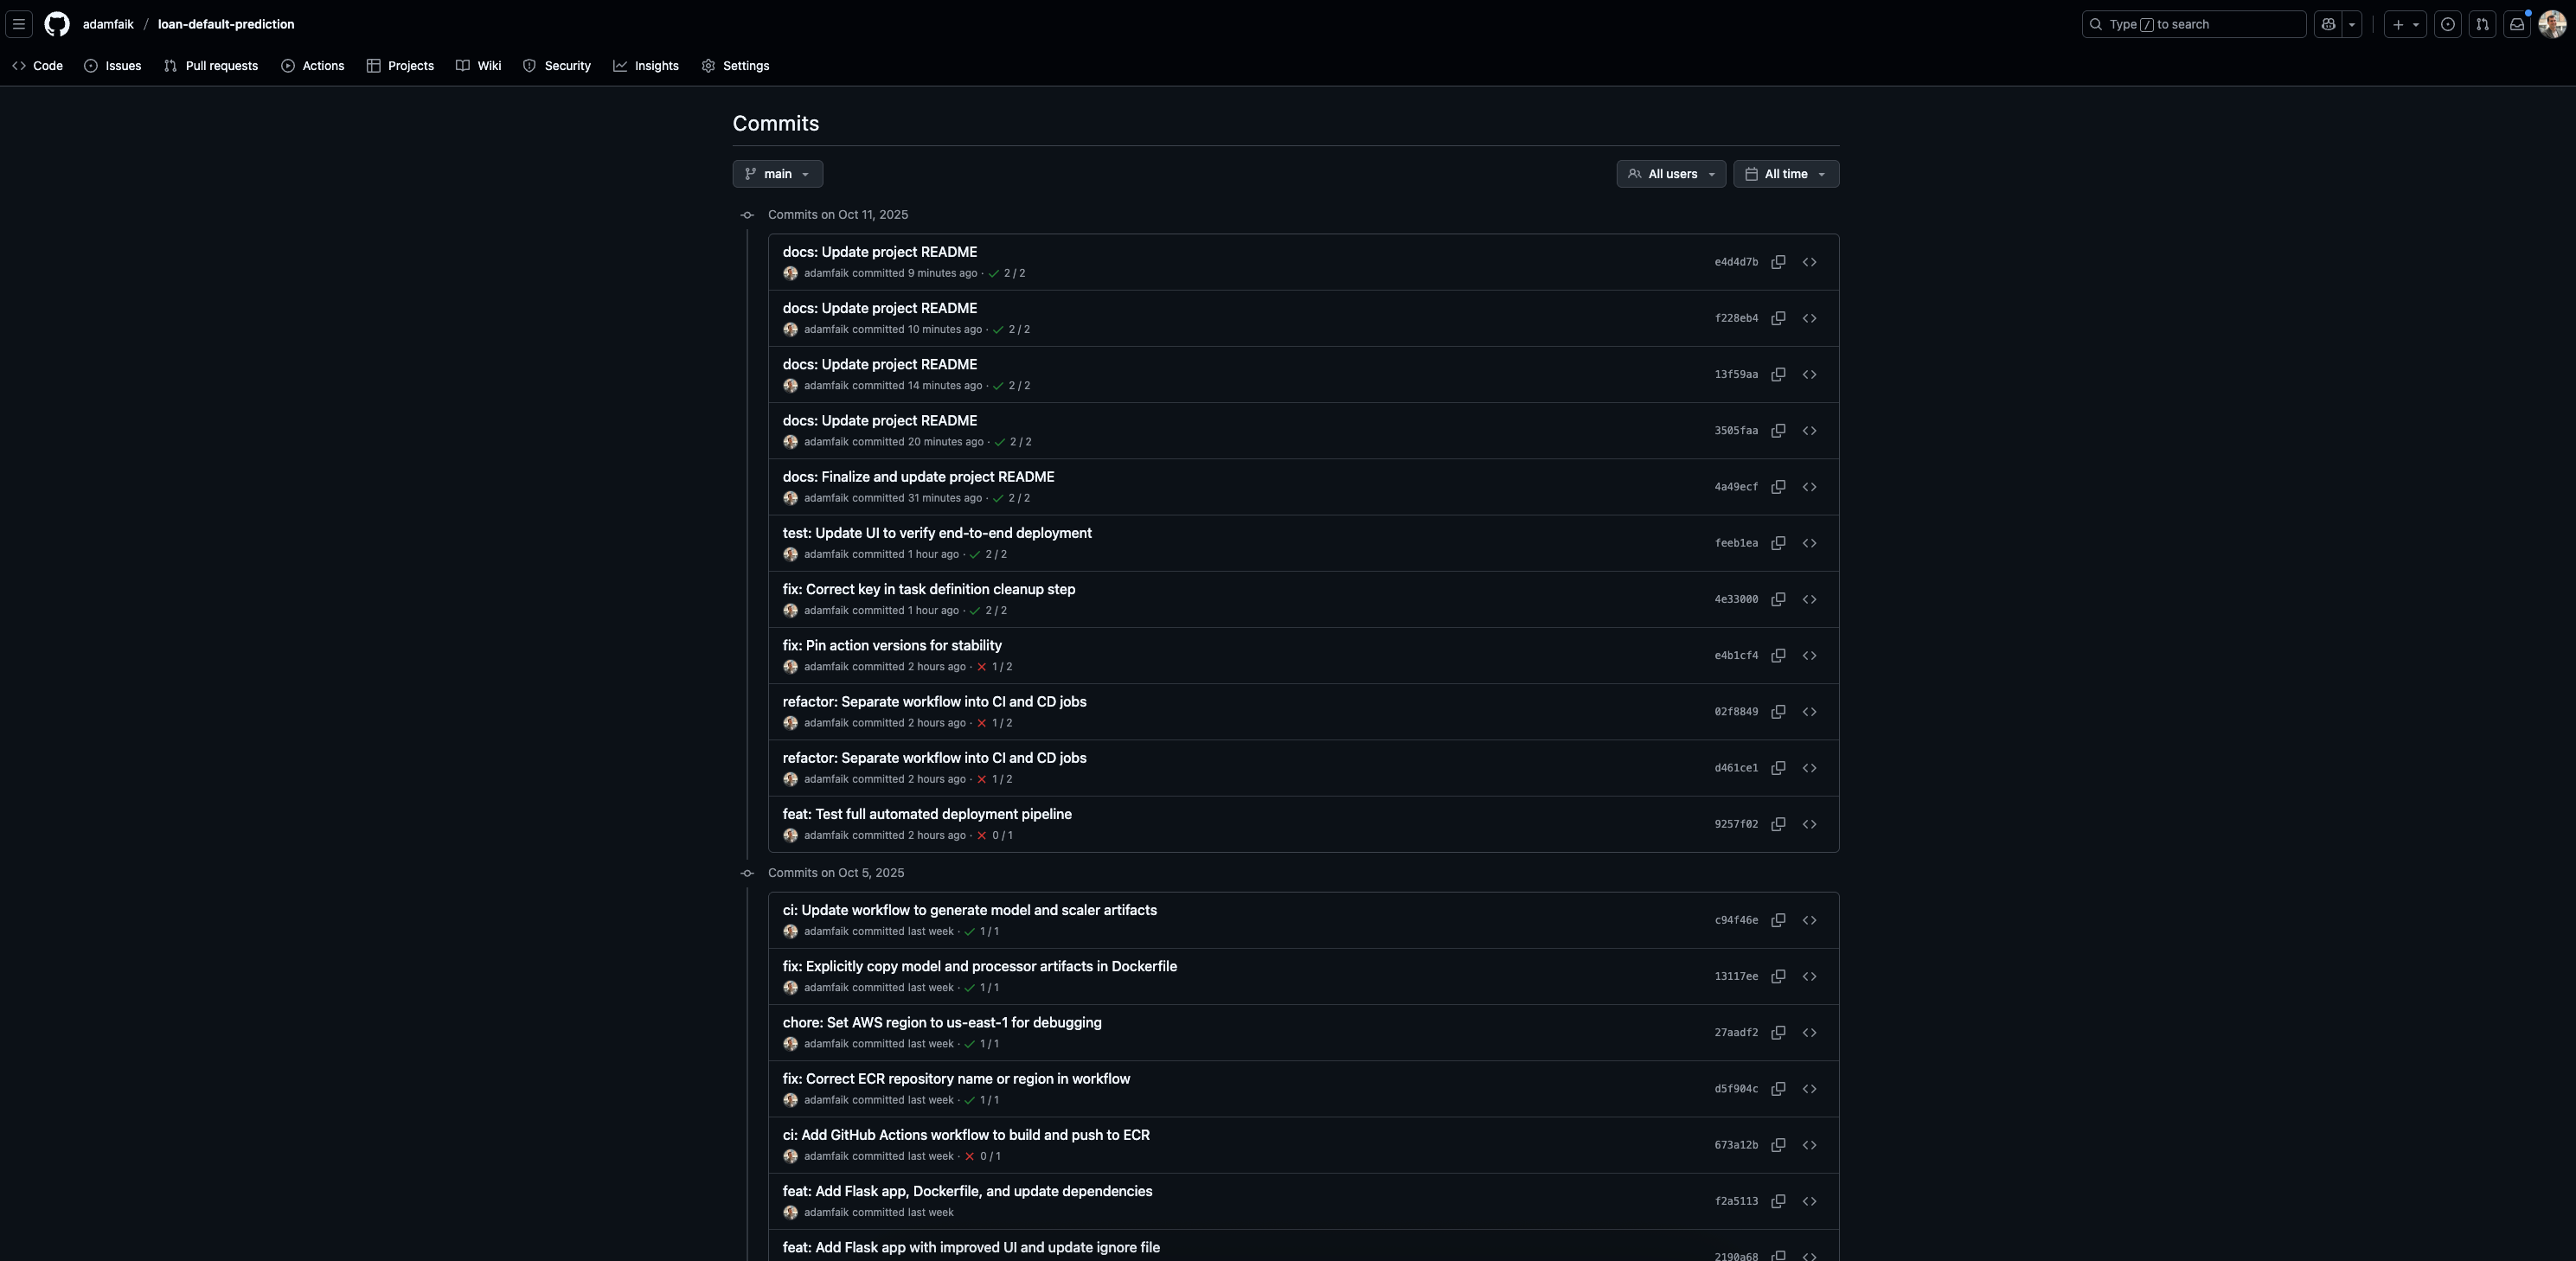Open the Copilot chat icon in header
Image resolution: width=2576 pixels, height=1261 pixels.
(2328, 24)
